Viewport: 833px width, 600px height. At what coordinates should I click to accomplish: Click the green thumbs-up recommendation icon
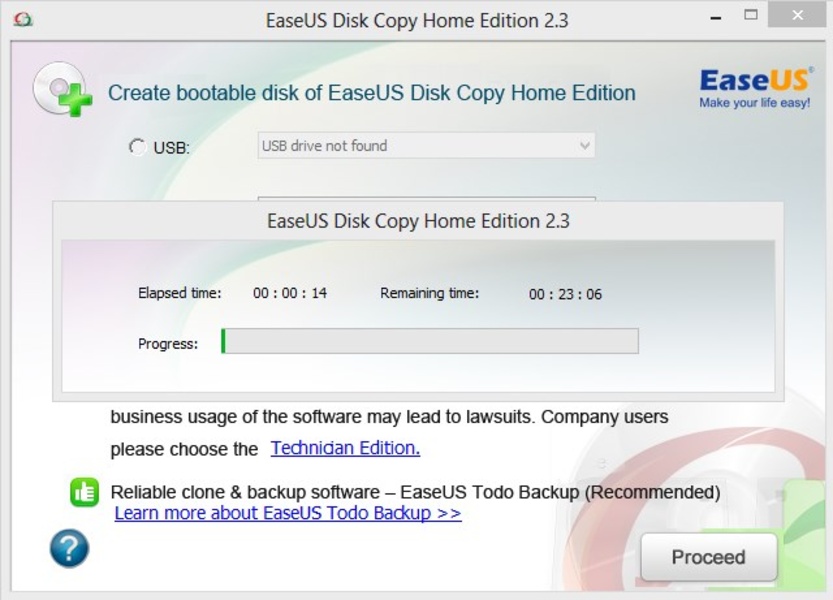[x=85, y=492]
